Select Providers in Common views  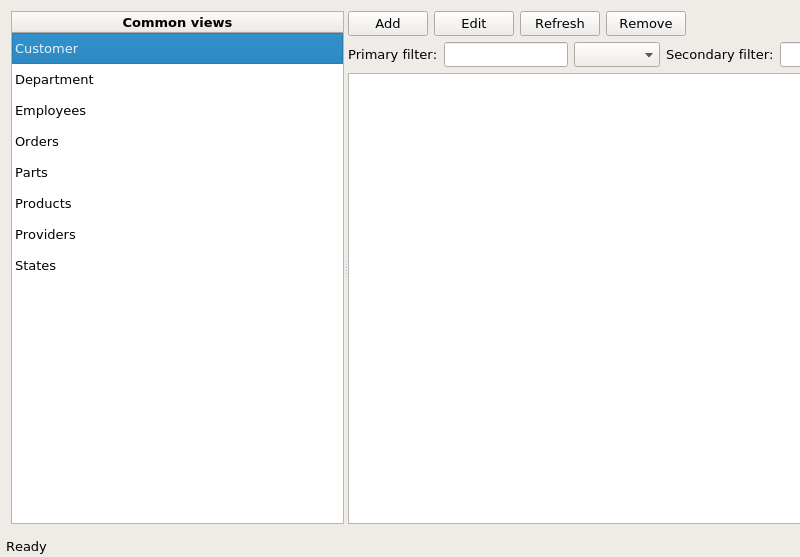(177, 235)
